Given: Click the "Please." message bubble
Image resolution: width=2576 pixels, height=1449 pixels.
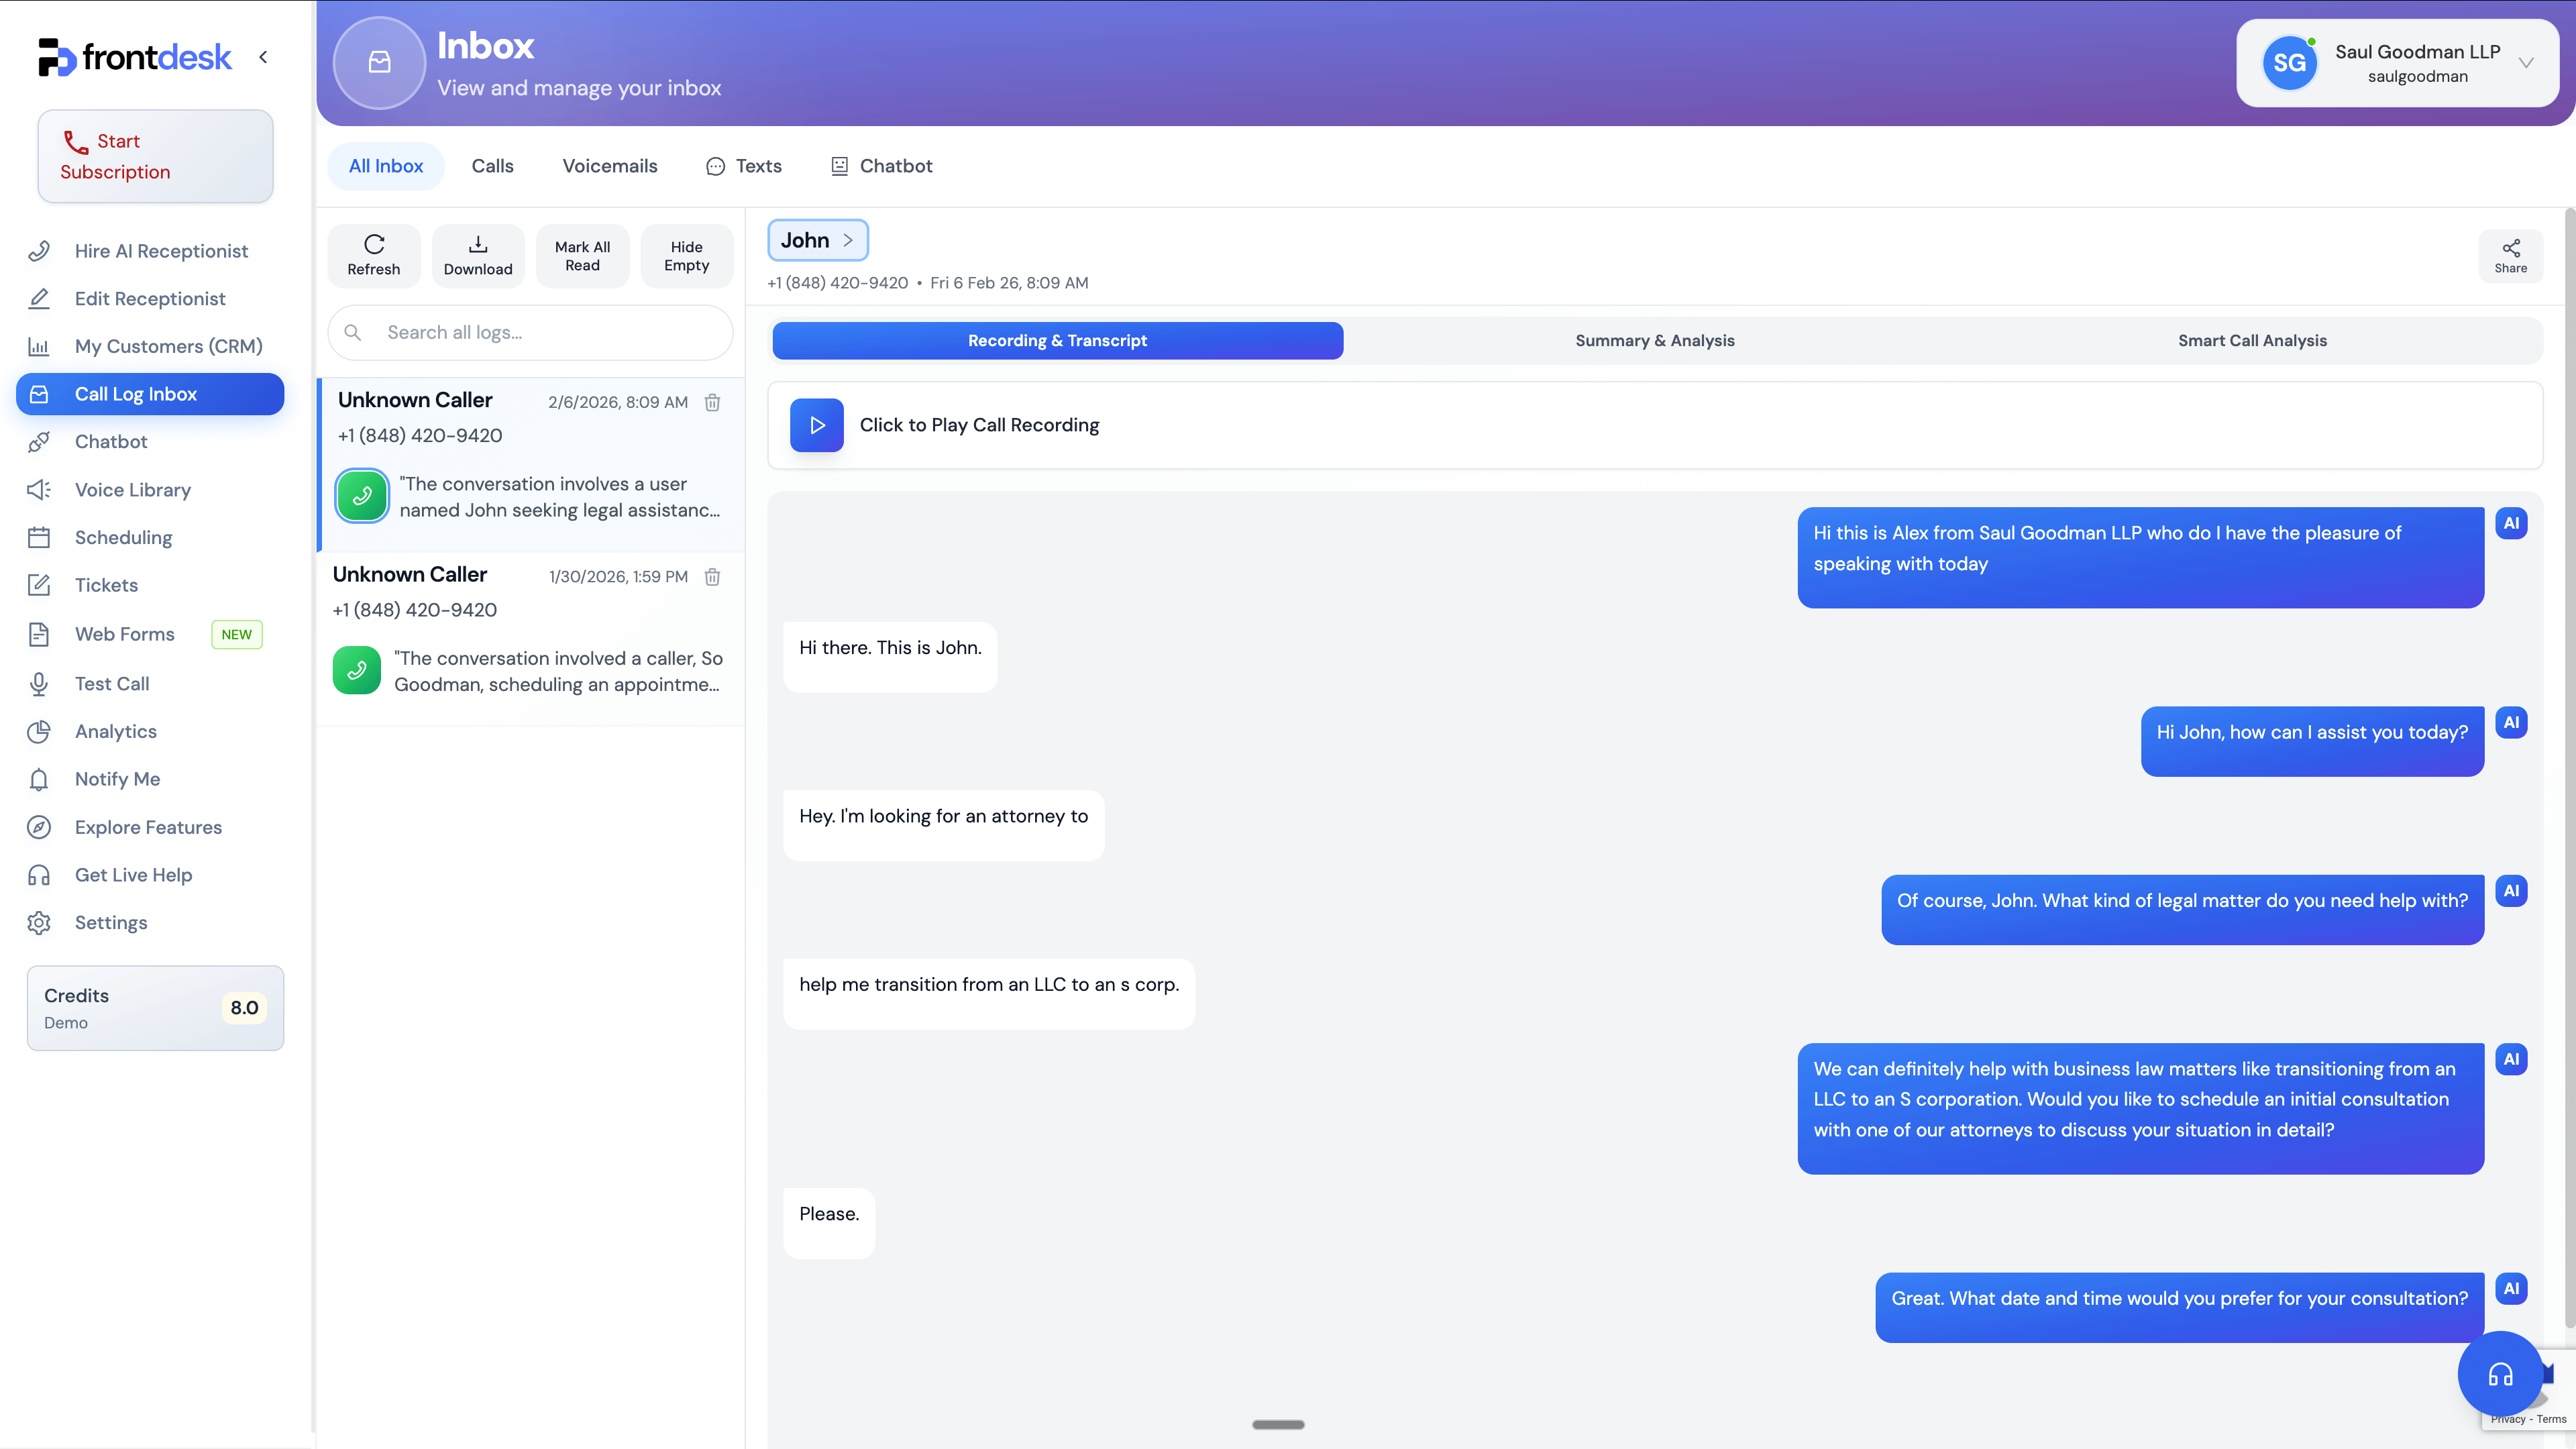Looking at the screenshot, I should [829, 1223].
